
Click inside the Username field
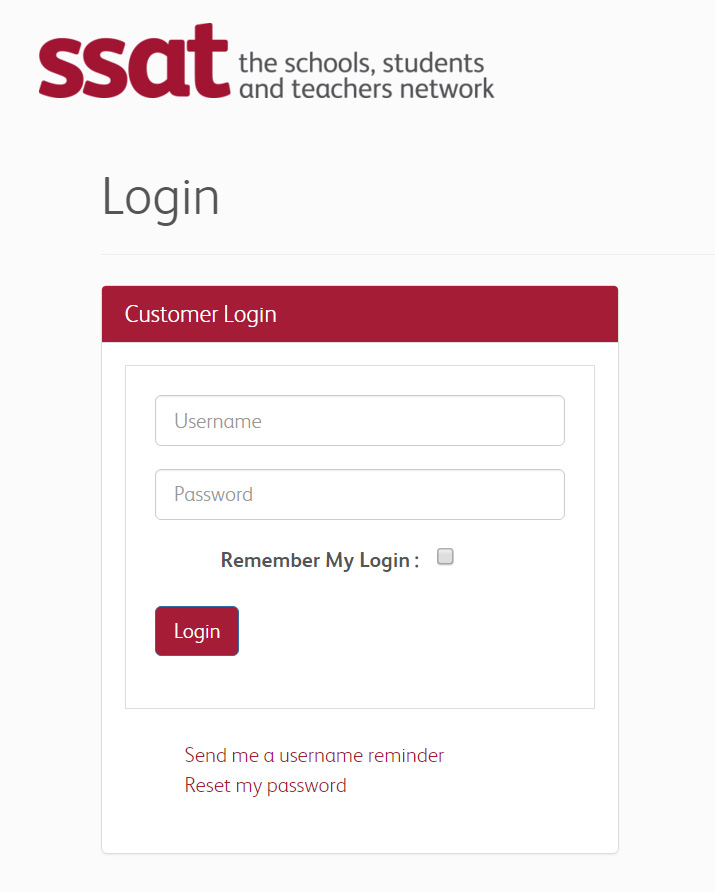pos(359,420)
